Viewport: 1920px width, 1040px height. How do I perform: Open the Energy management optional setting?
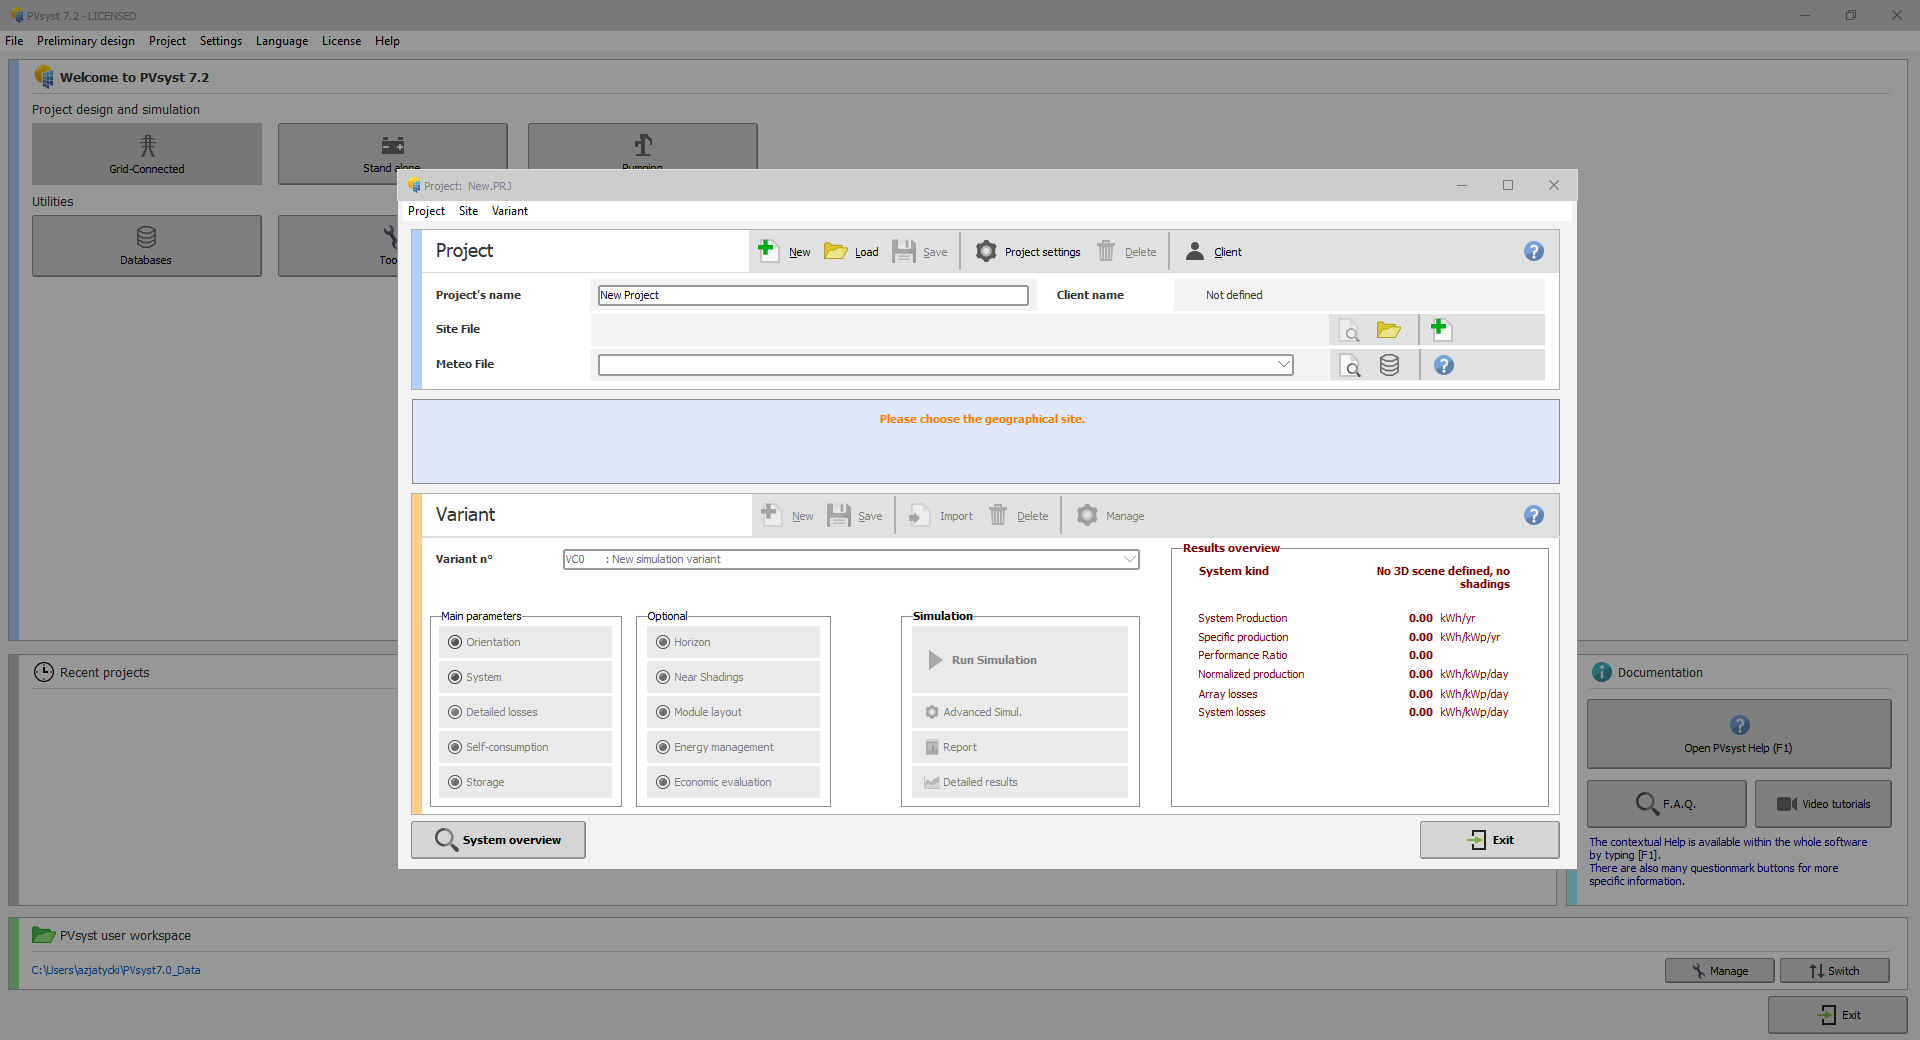click(733, 747)
